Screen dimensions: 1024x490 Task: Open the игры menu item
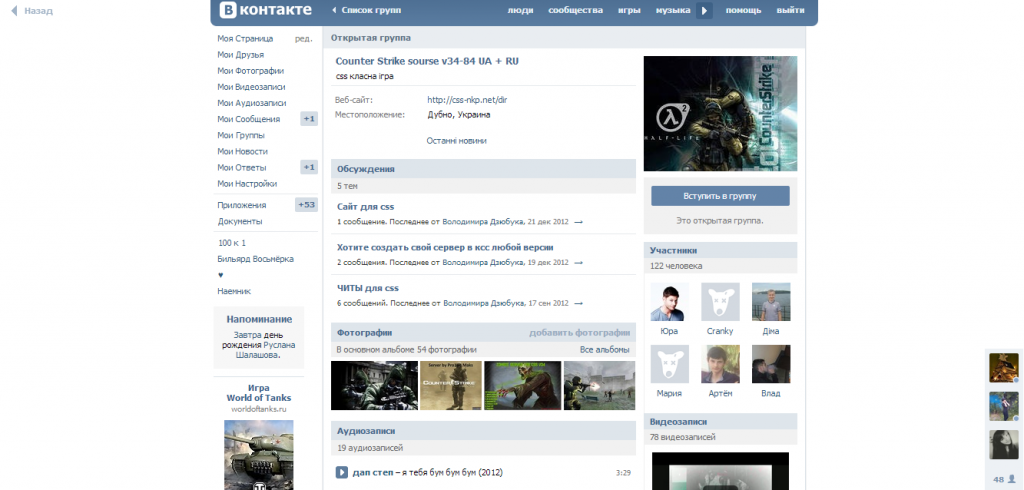point(629,10)
